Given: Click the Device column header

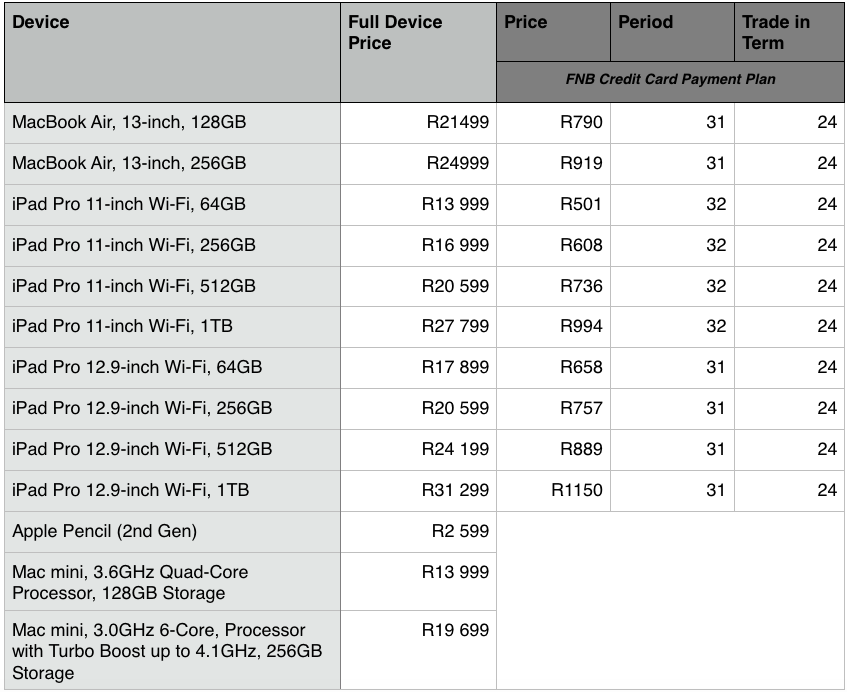Looking at the screenshot, I should coord(41,22).
